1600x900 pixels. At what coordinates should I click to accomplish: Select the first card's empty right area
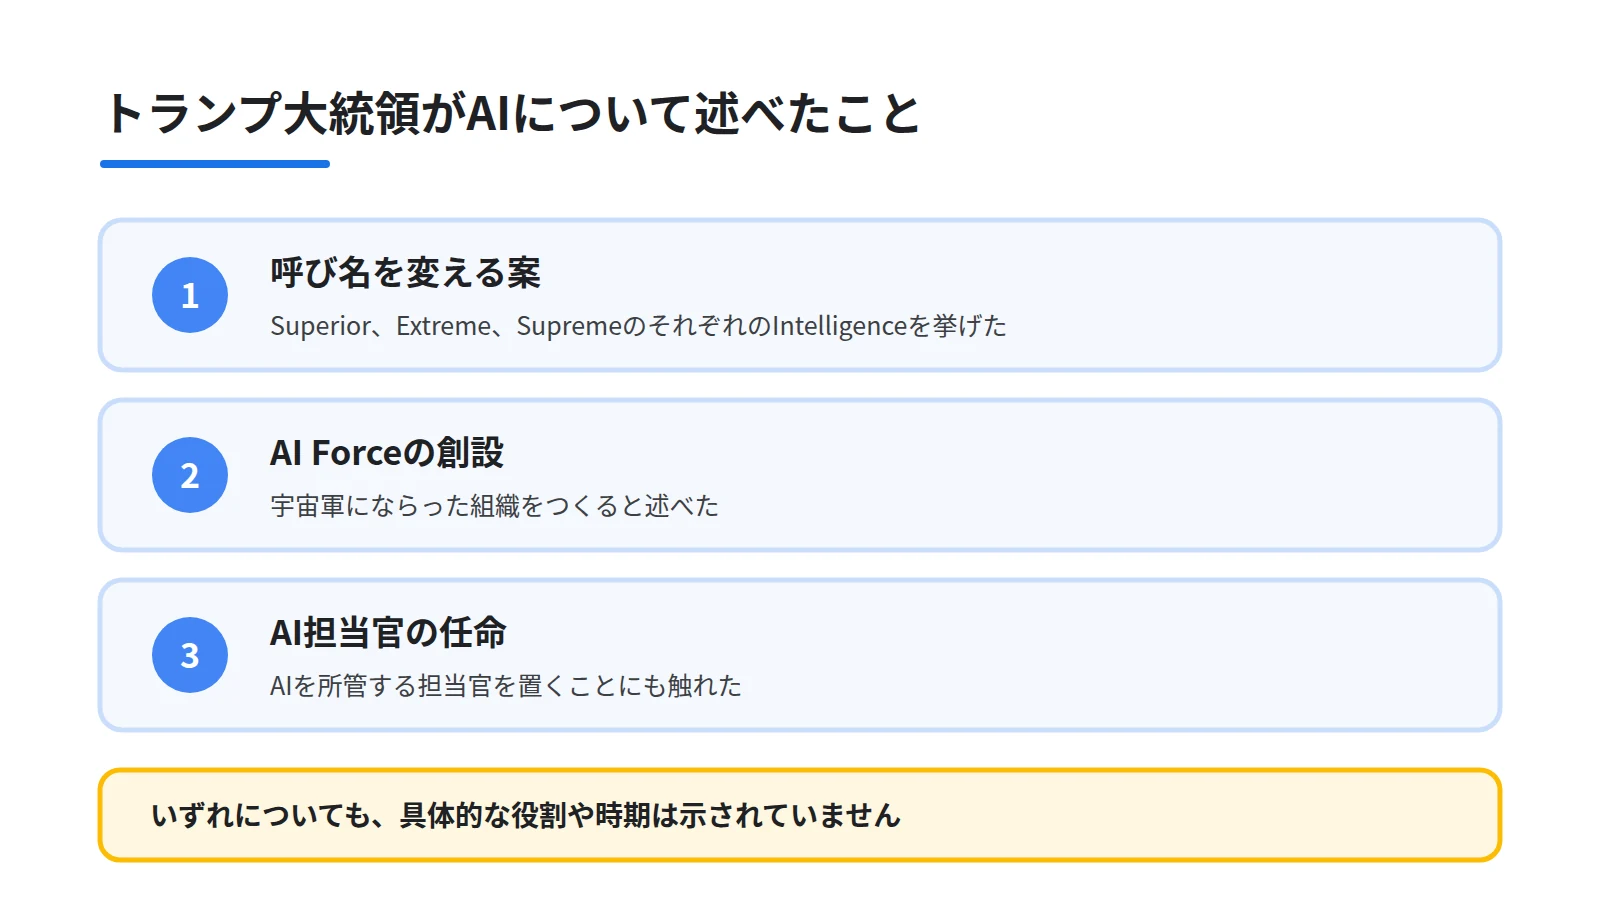point(1250,295)
